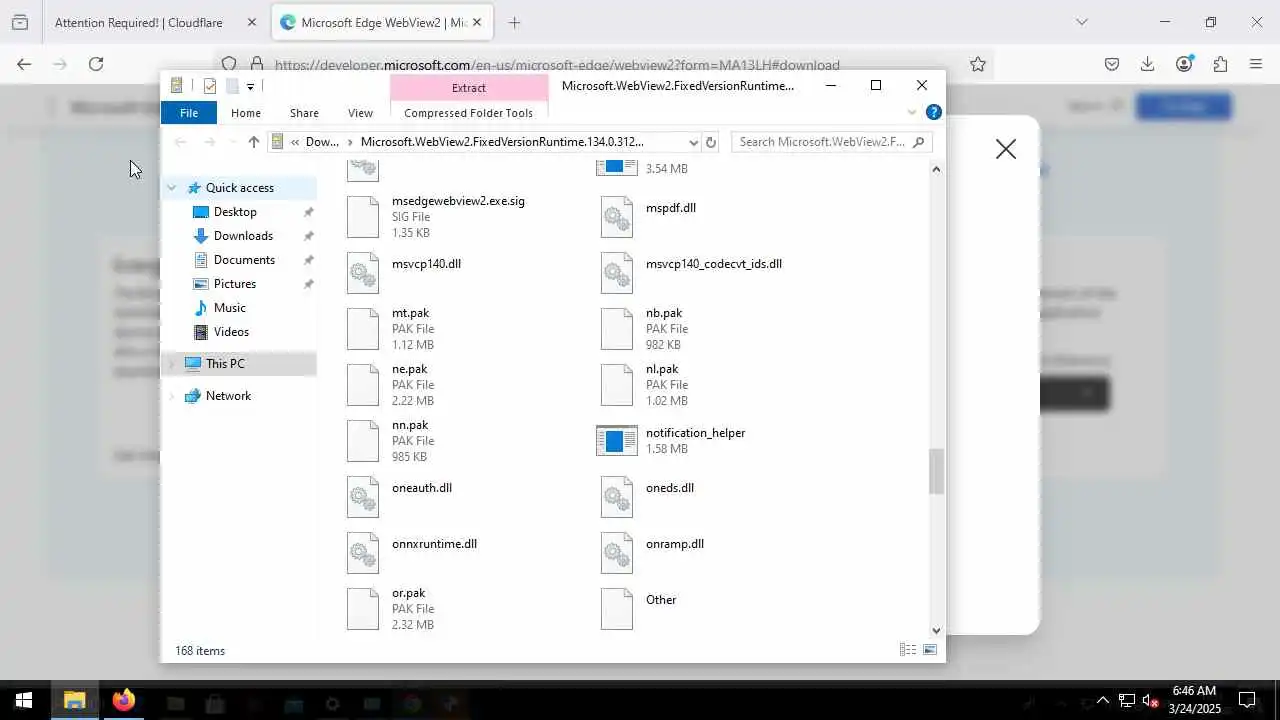Open Videos in the navigation pane
1280x720 pixels.
tap(231, 332)
